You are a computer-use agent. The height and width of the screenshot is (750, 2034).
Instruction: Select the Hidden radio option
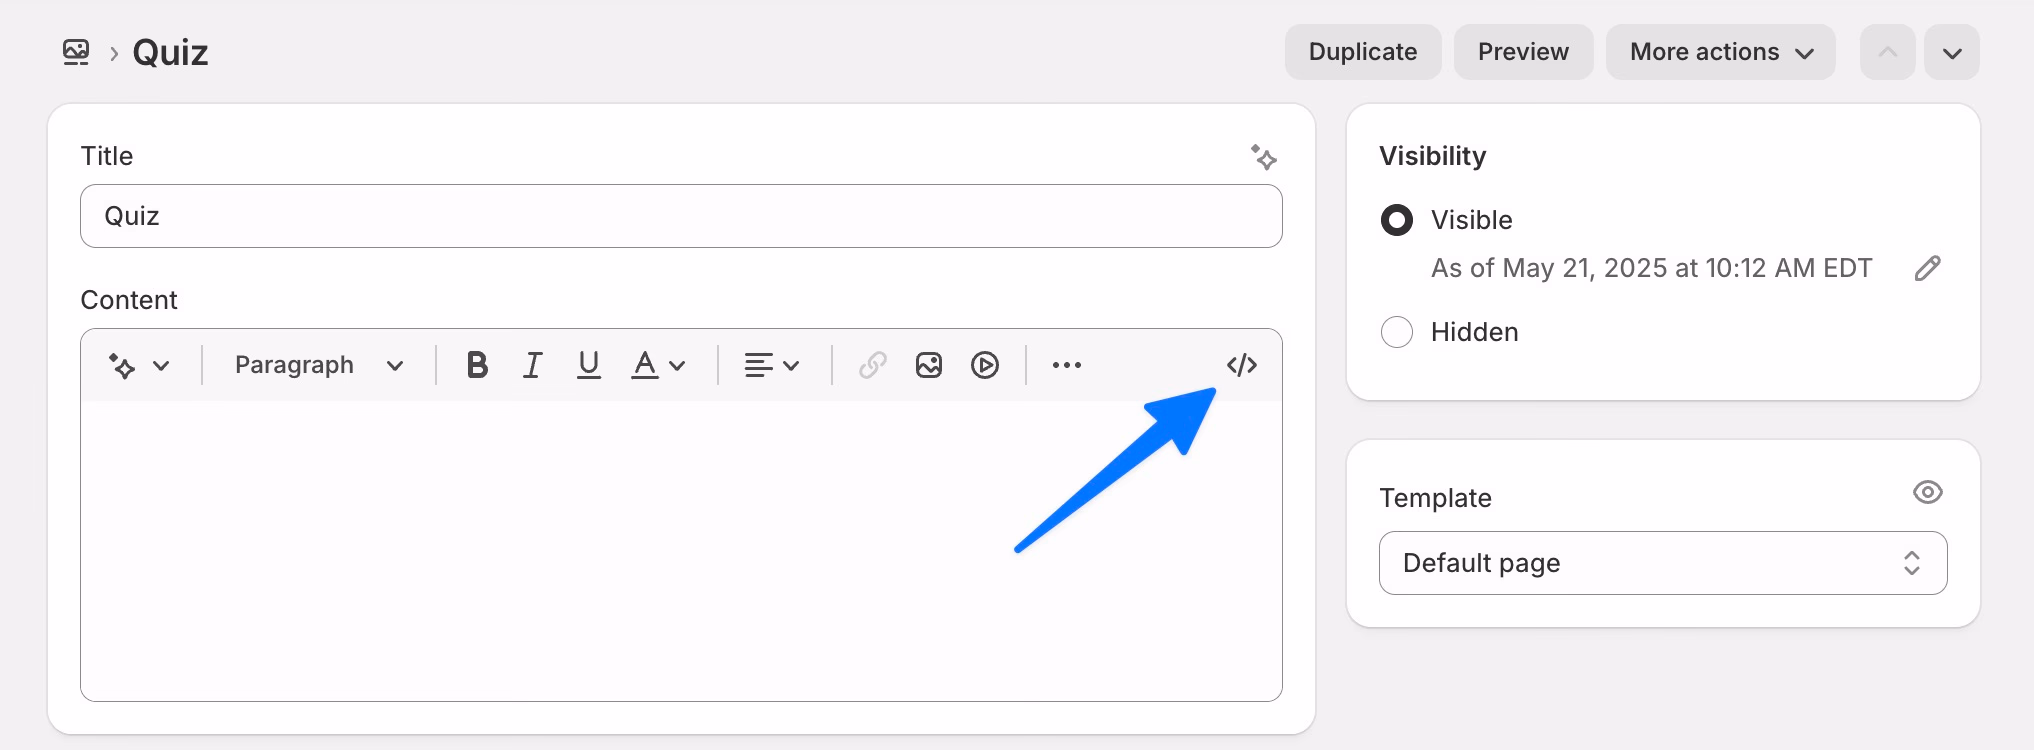pyautogui.click(x=1397, y=332)
